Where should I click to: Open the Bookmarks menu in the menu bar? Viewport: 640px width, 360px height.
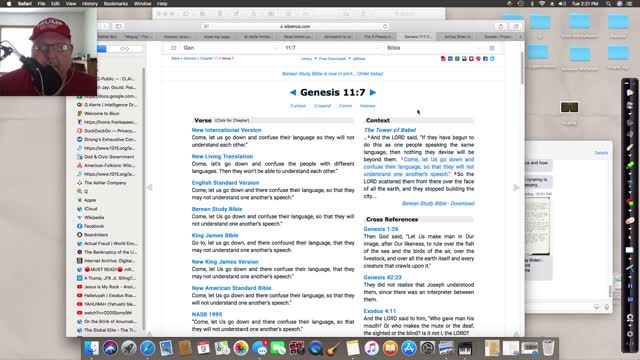click(x=116, y=4)
